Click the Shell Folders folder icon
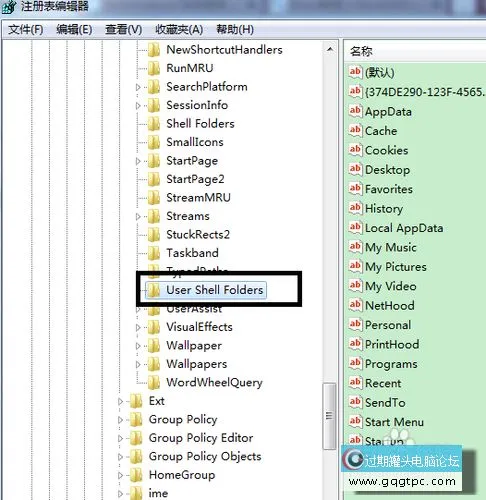Viewport: 486px width, 500px height. click(154, 124)
